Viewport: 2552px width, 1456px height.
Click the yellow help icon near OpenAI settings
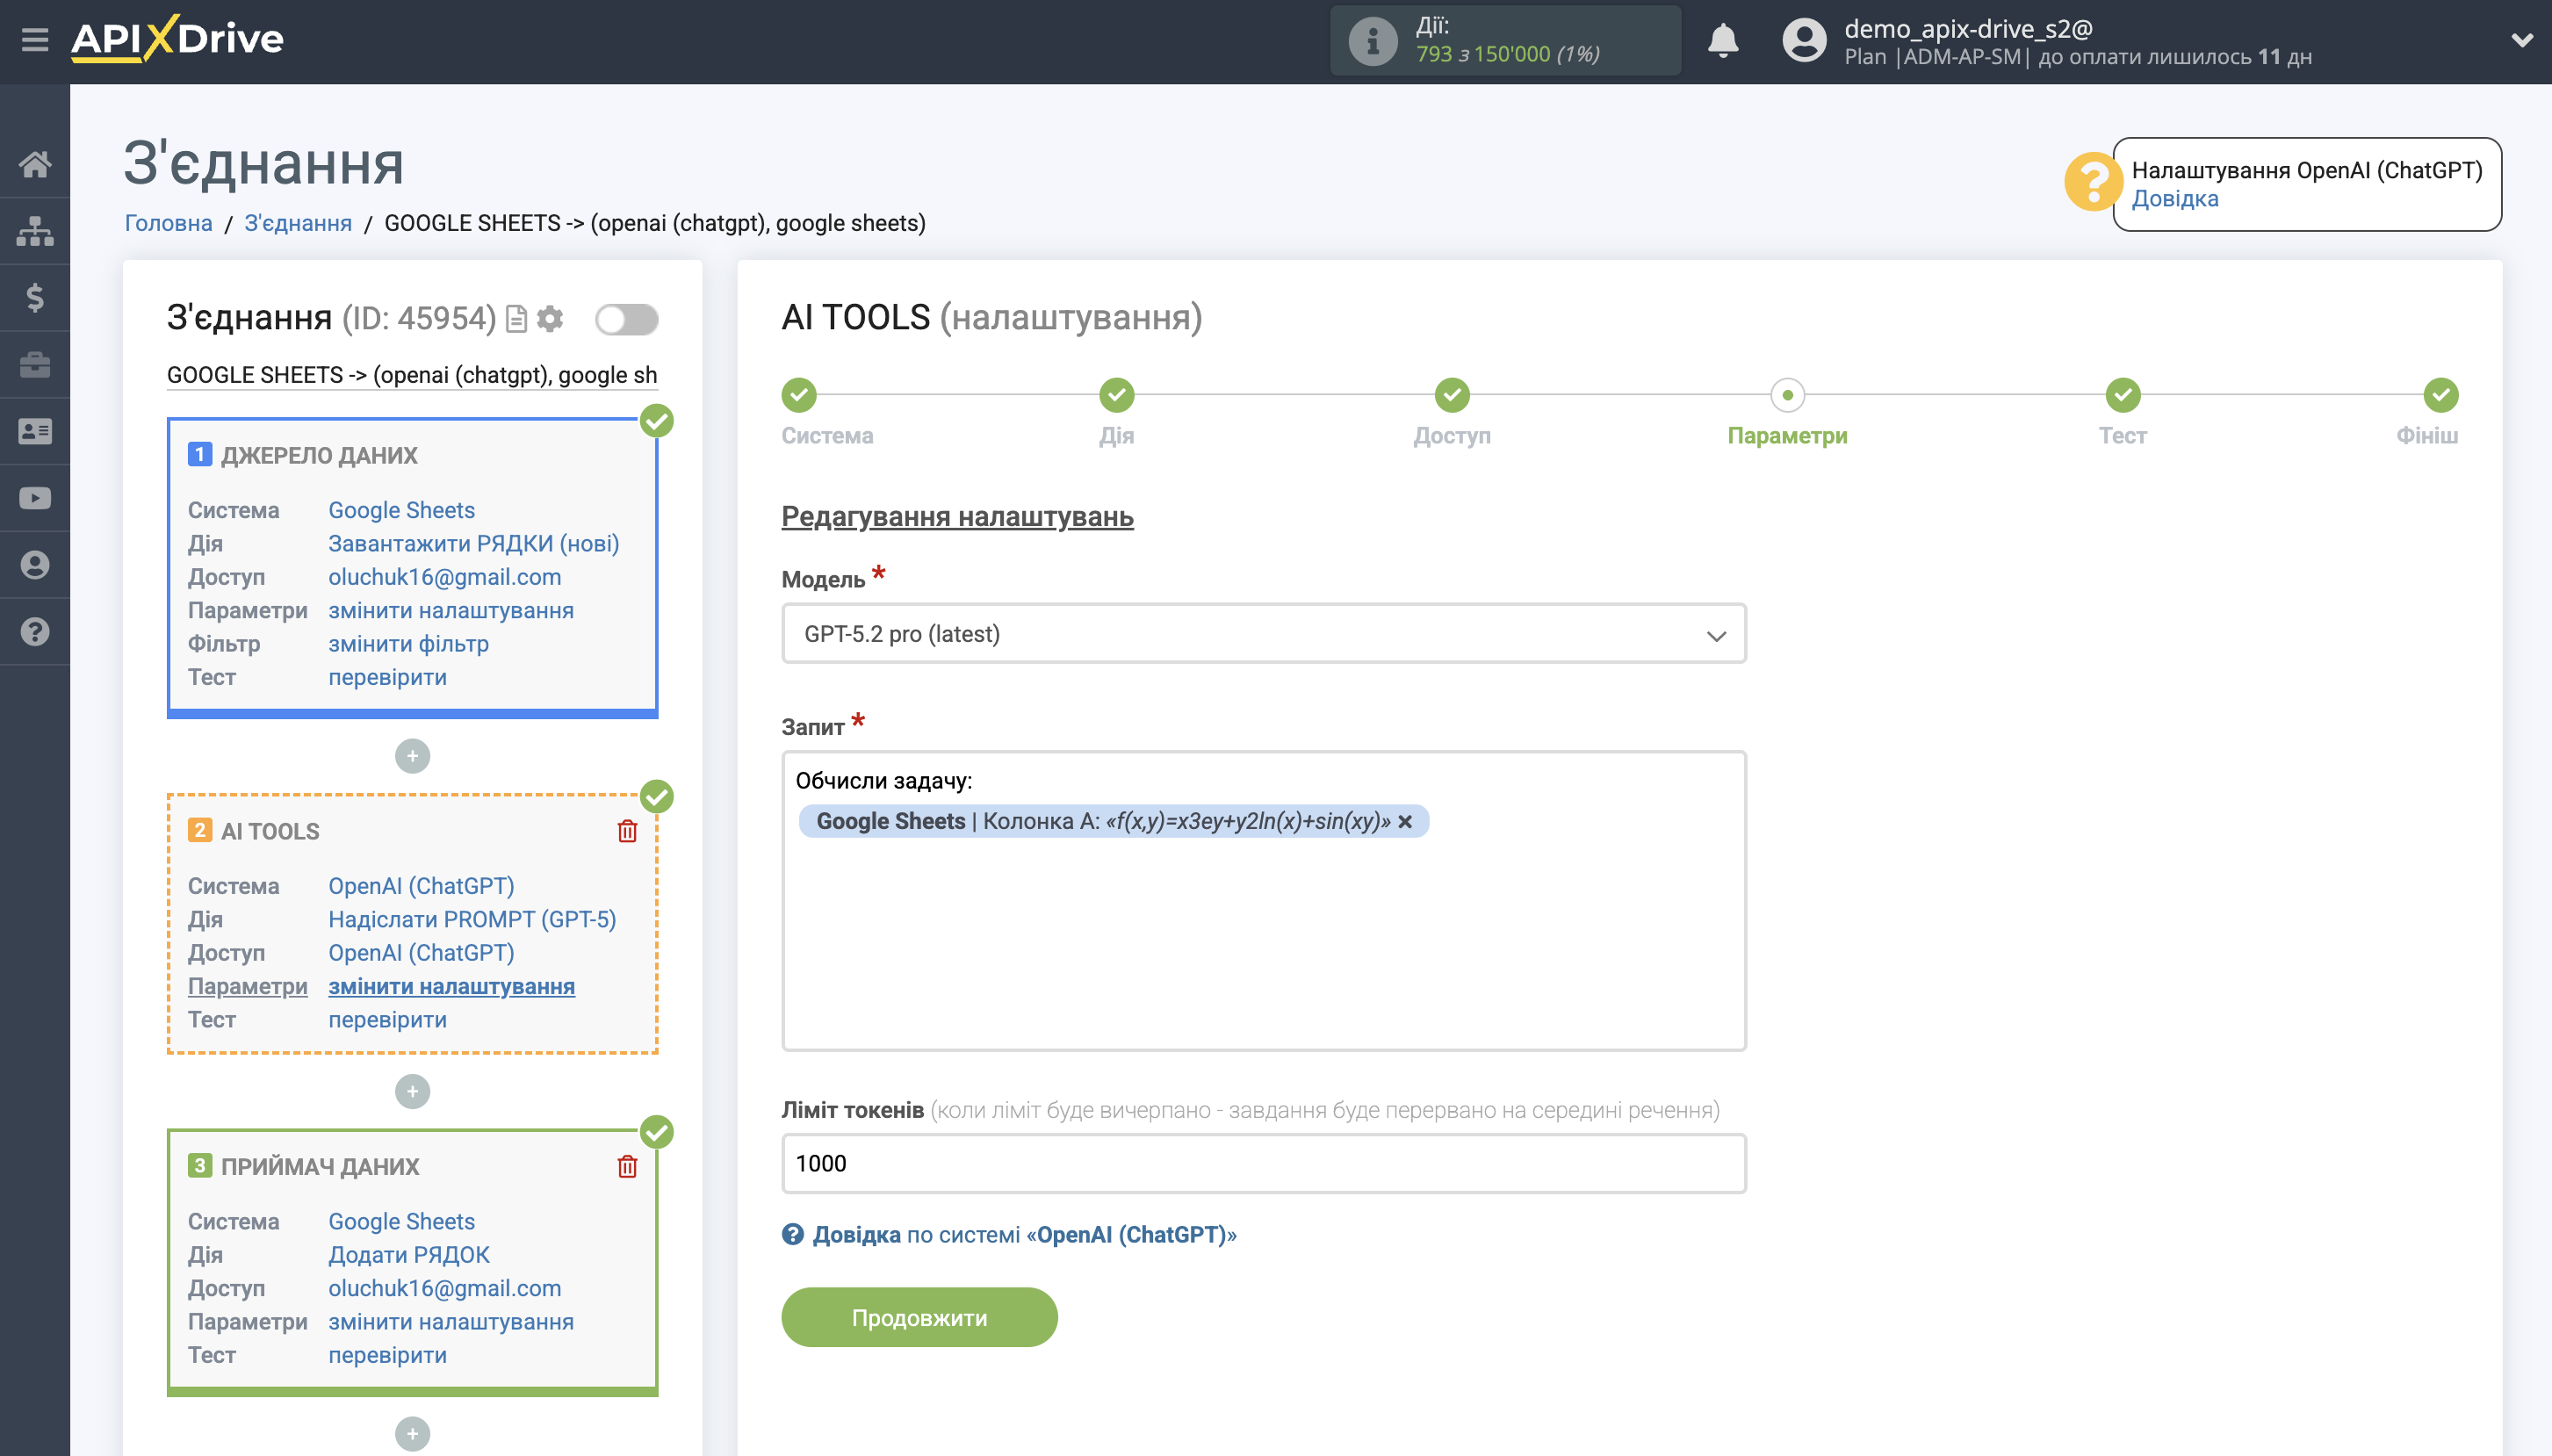pyautogui.click(x=2096, y=183)
